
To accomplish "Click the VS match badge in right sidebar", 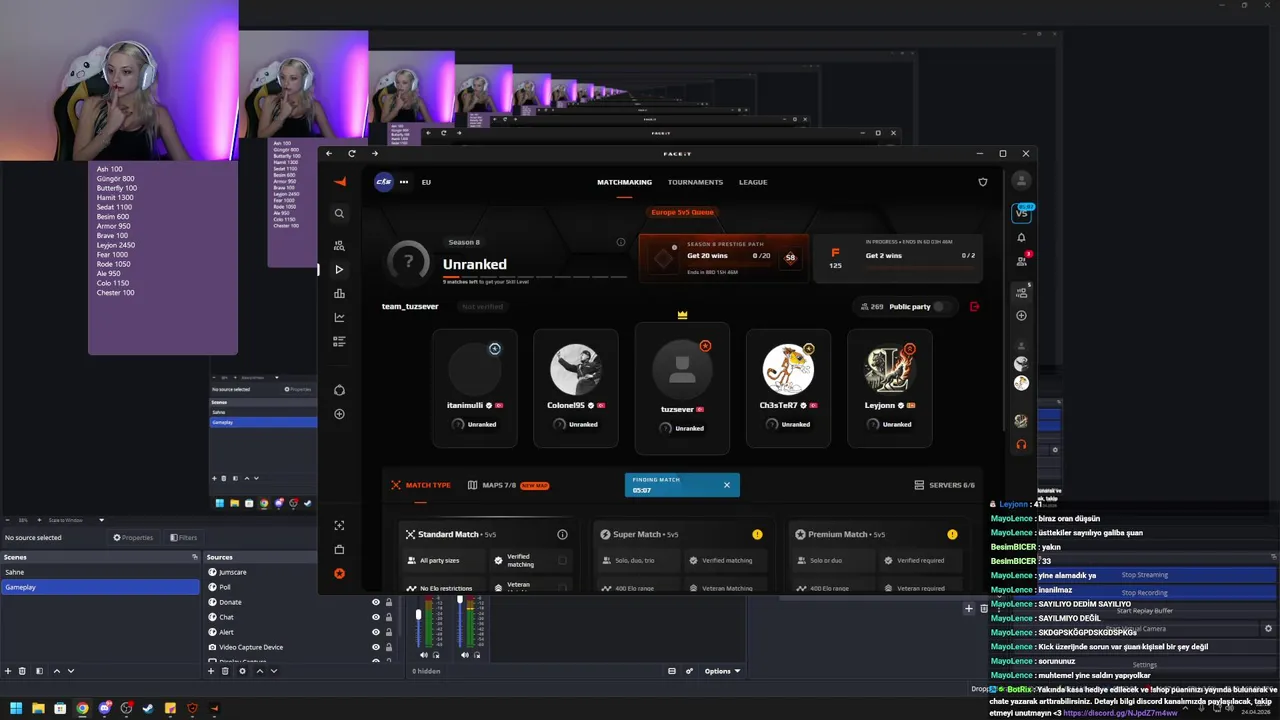I will click(1021, 212).
